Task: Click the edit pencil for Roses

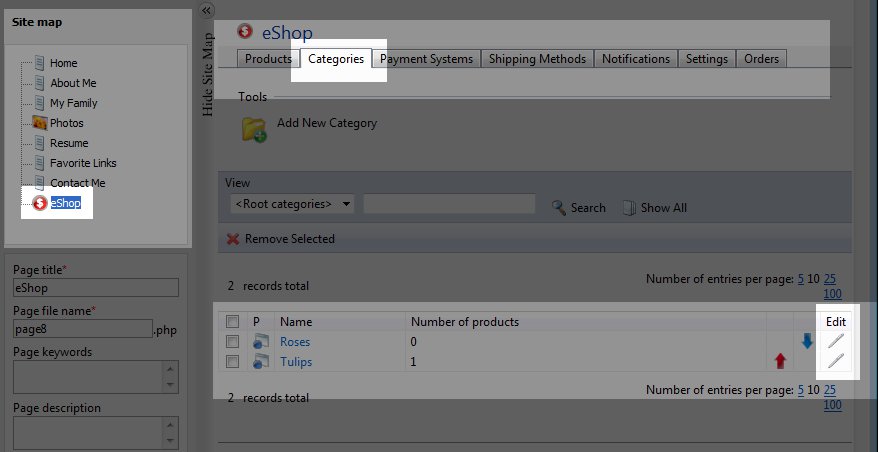Action: click(x=836, y=342)
